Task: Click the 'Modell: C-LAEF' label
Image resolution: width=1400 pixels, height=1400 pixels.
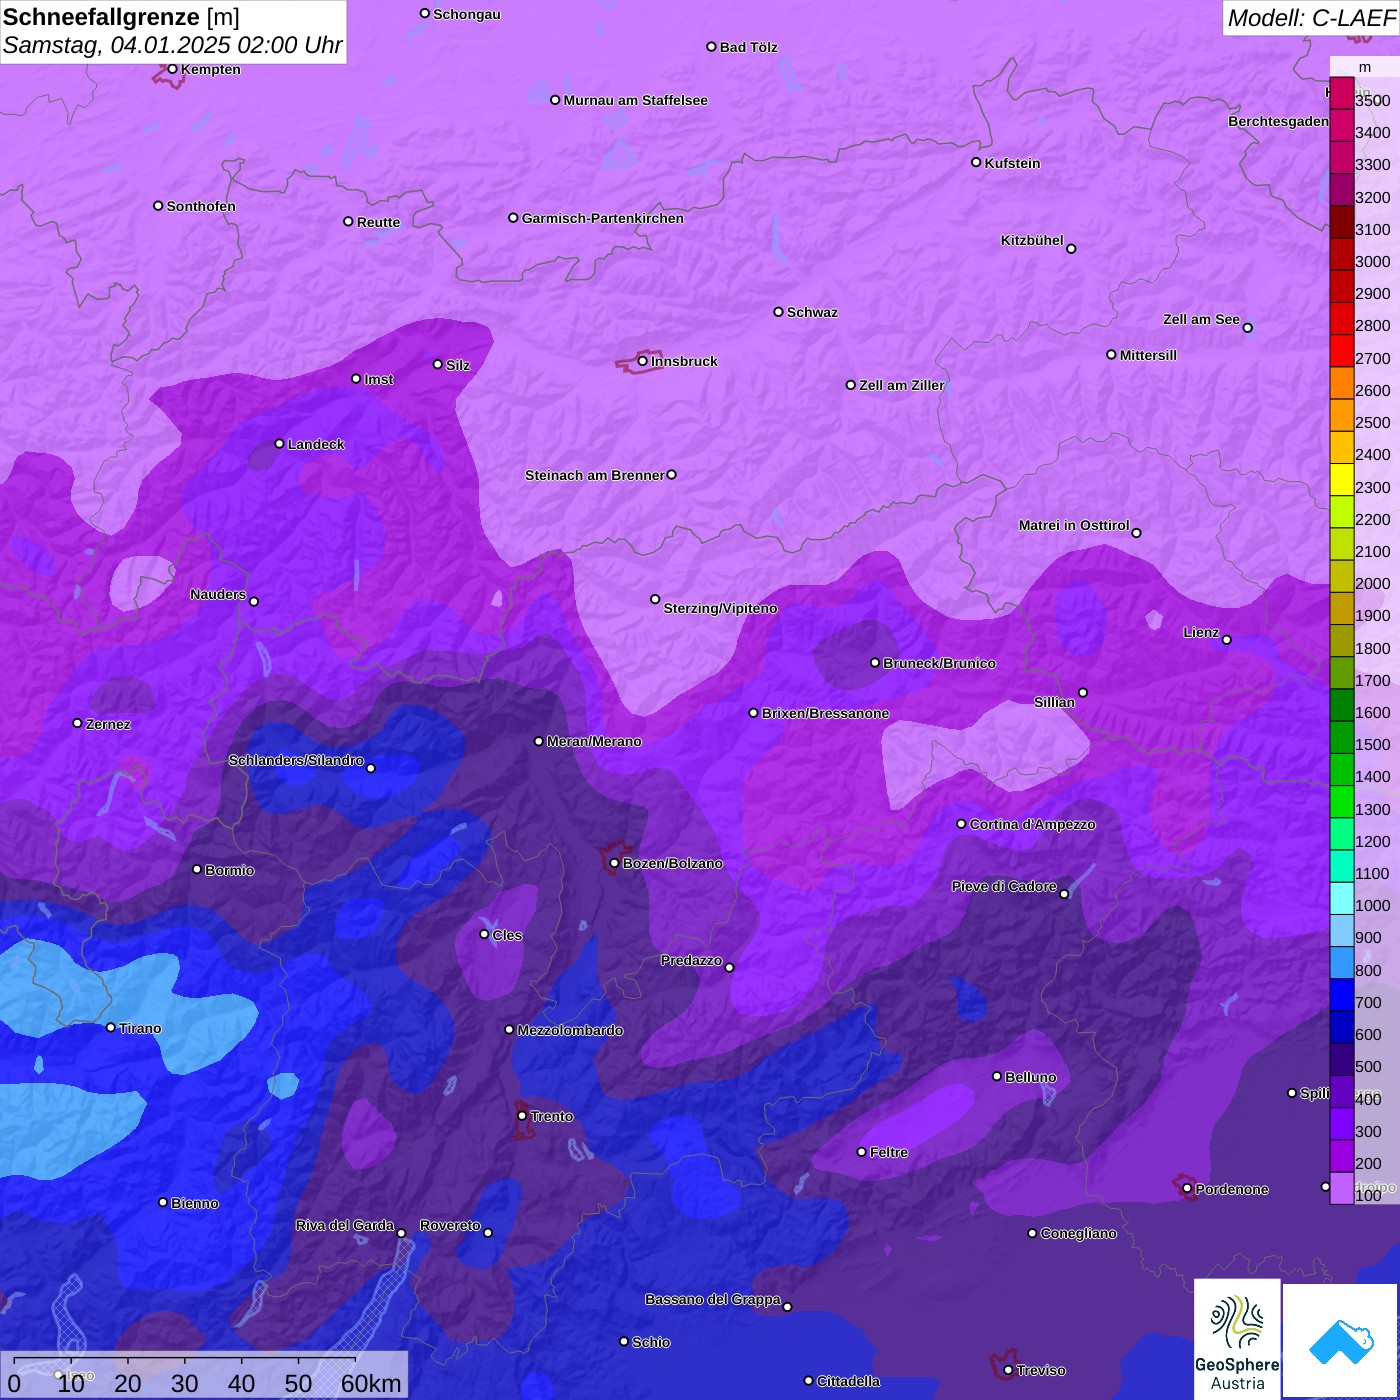Action: [1311, 18]
